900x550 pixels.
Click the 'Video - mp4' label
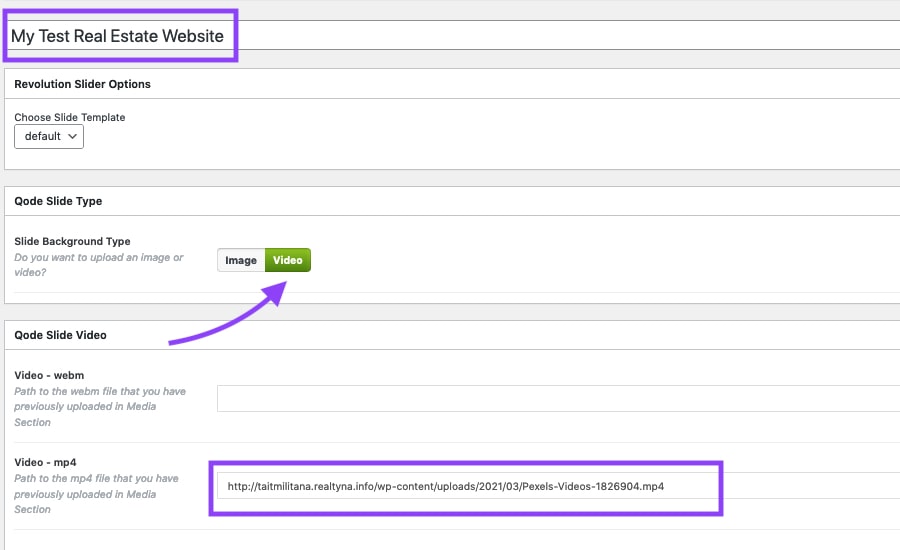click(x=45, y=462)
